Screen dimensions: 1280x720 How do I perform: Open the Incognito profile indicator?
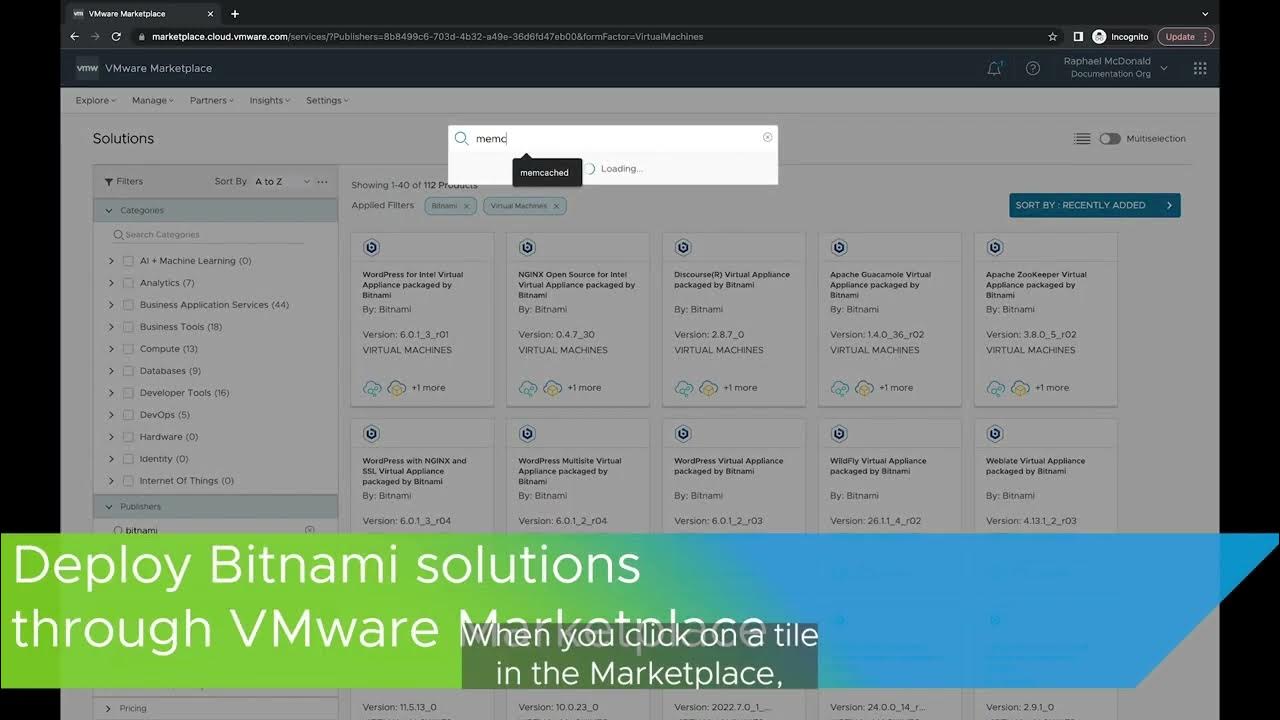pos(1121,36)
